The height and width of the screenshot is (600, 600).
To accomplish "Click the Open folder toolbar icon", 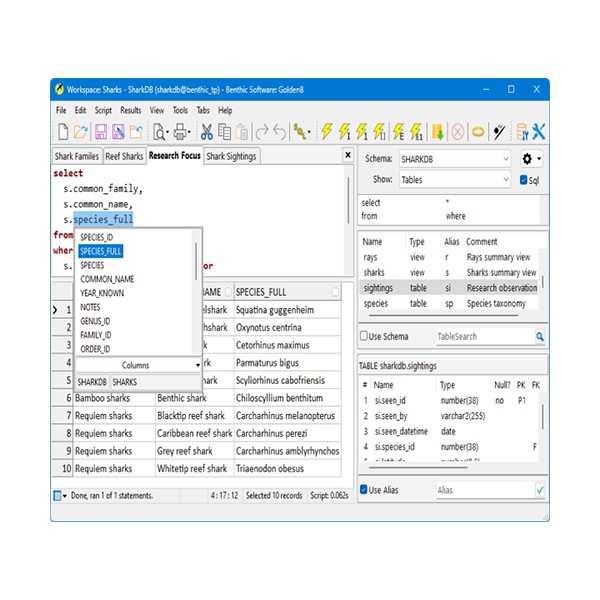I will (81, 131).
